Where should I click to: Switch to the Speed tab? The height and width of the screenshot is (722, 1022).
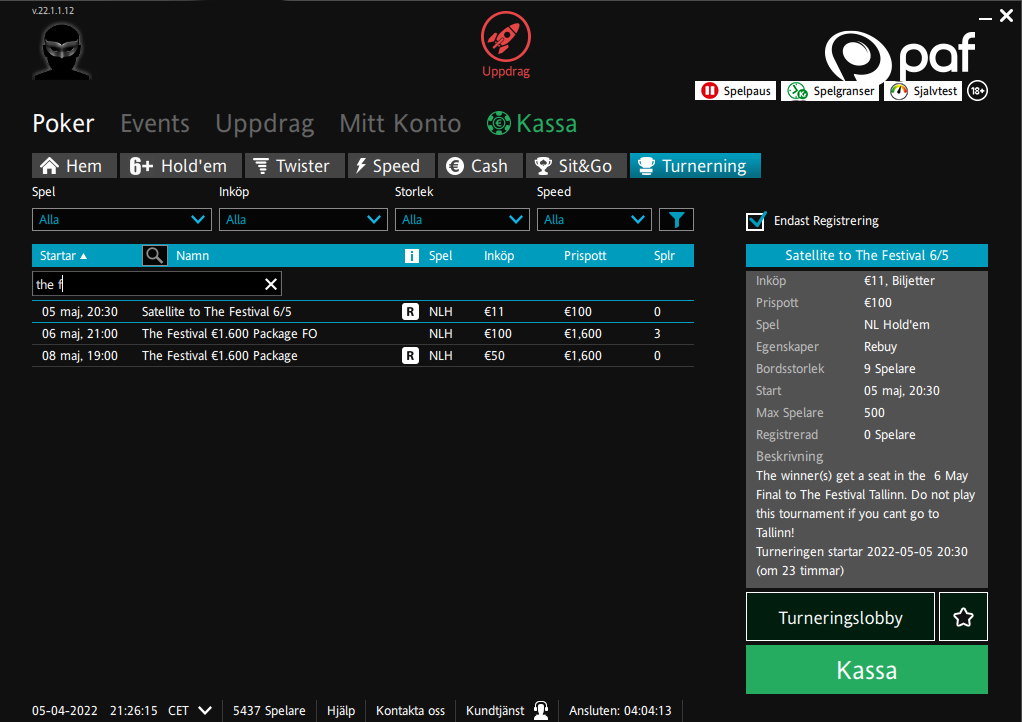390,166
